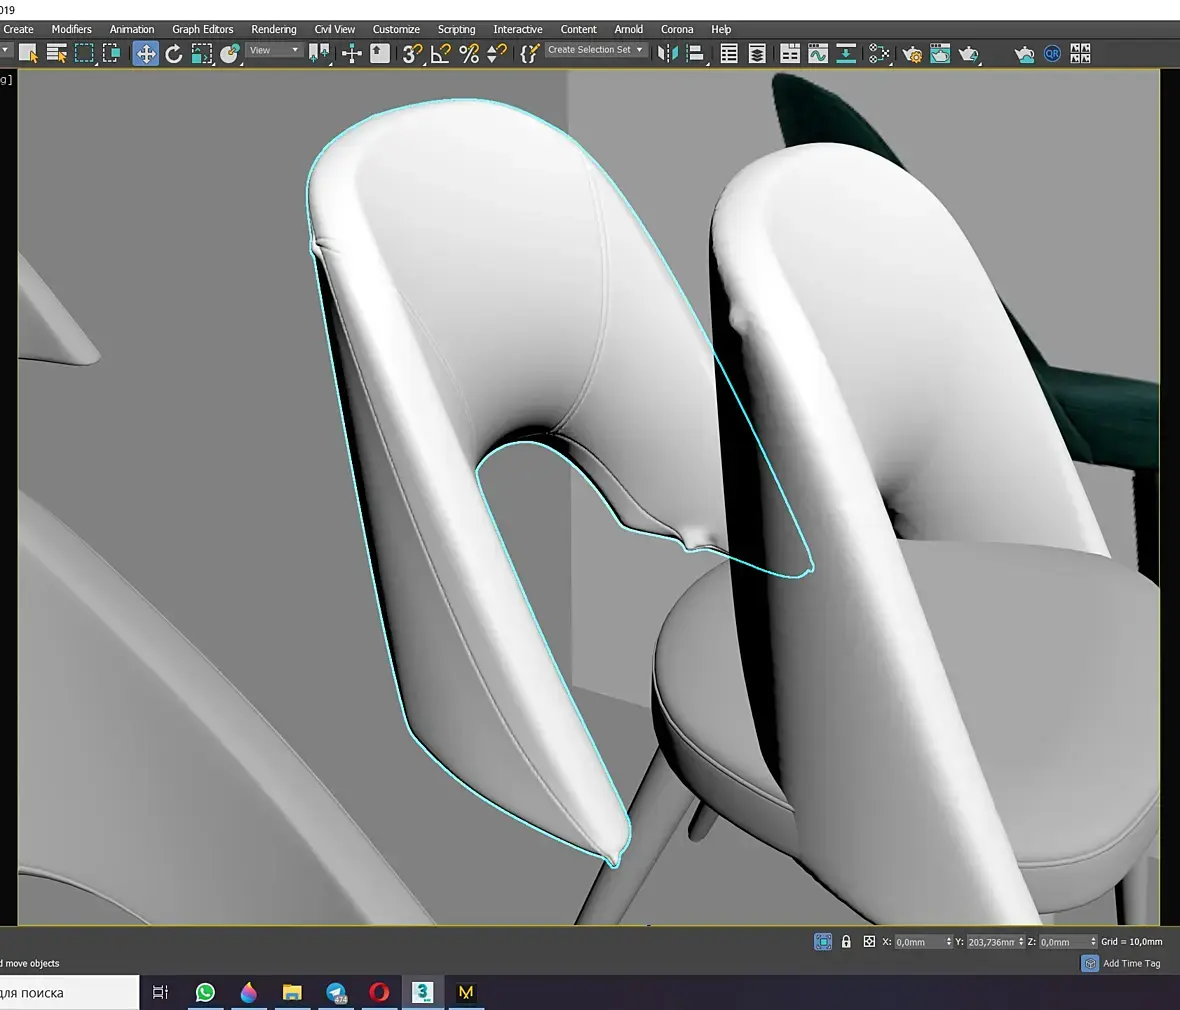
Task: Toggle the Selection Lock padlock
Action: pyautogui.click(x=846, y=942)
